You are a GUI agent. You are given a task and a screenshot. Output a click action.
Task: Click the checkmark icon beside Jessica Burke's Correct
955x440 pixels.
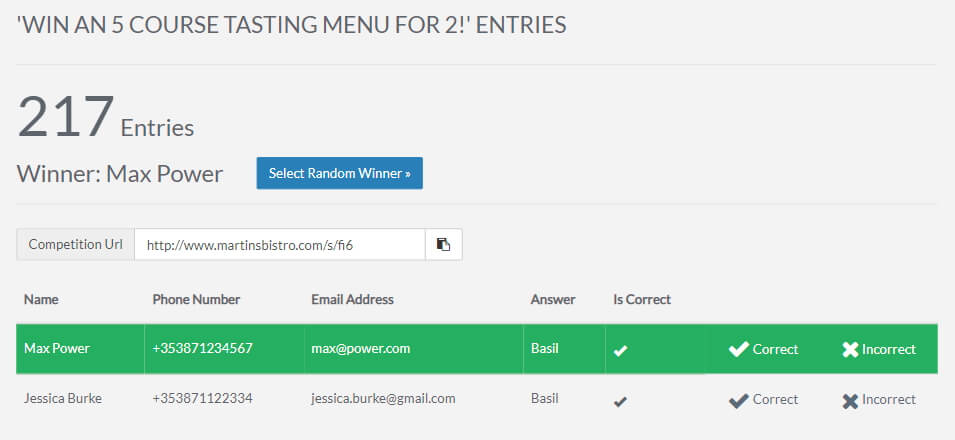738,400
